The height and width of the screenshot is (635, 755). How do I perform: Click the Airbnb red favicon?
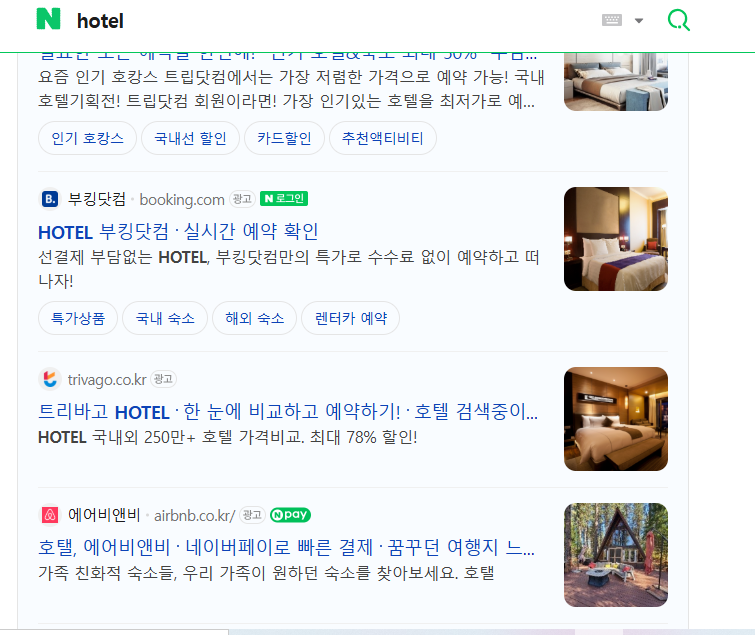coord(50,515)
